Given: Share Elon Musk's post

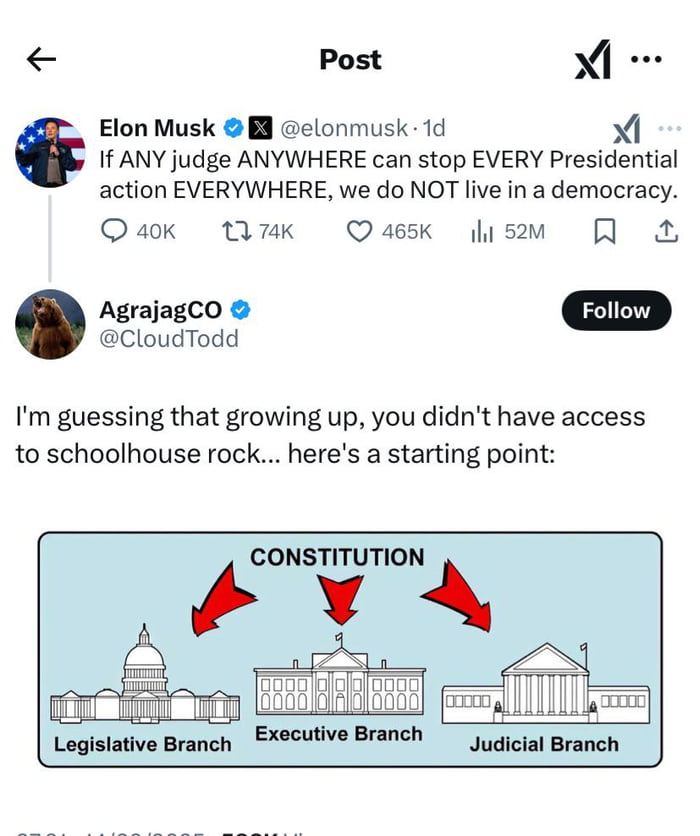Looking at the screenshot, I should click(x=664, y=232).
